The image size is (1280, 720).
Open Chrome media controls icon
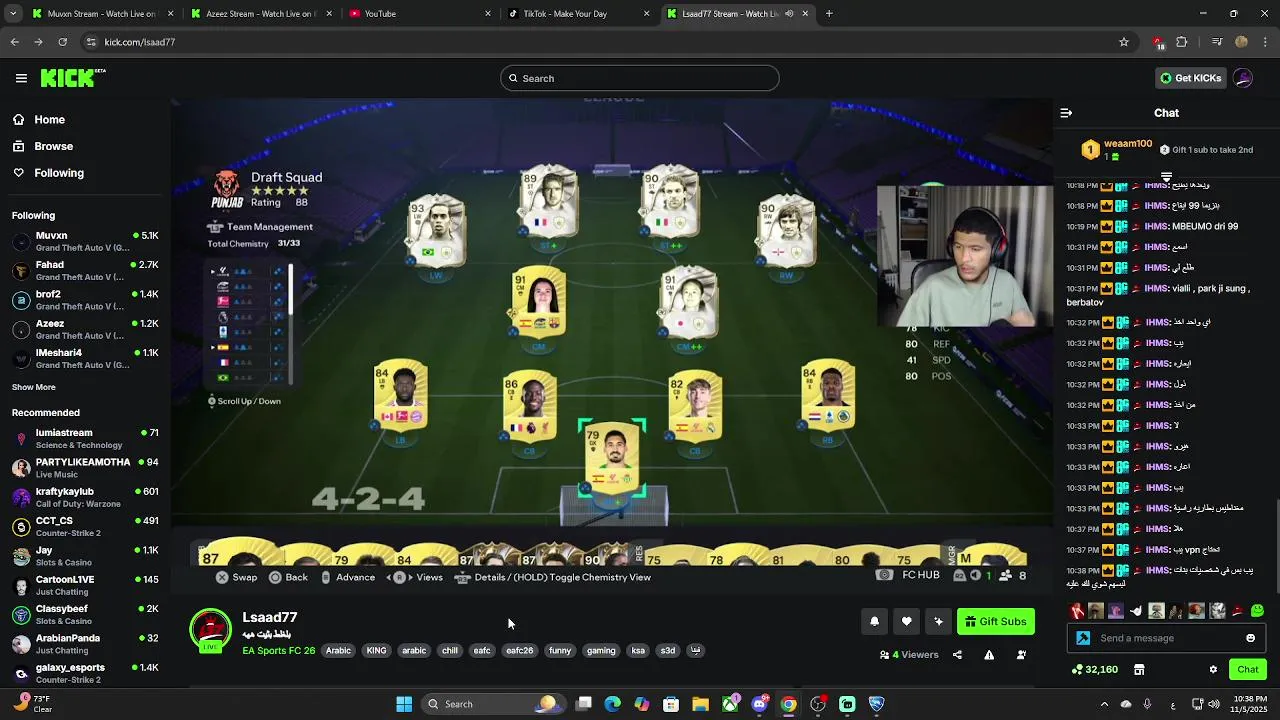pyautogui.click(x=1216, y=42)
